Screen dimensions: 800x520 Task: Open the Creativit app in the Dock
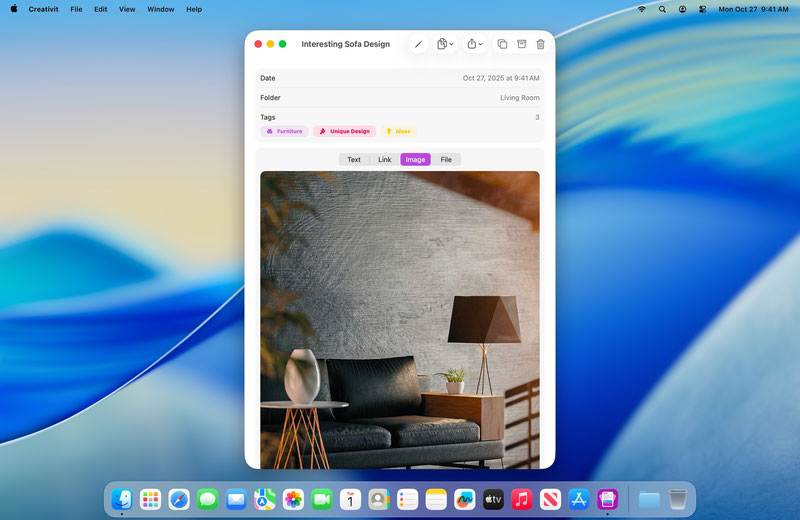pyautogui.click(x=607, y=499)
